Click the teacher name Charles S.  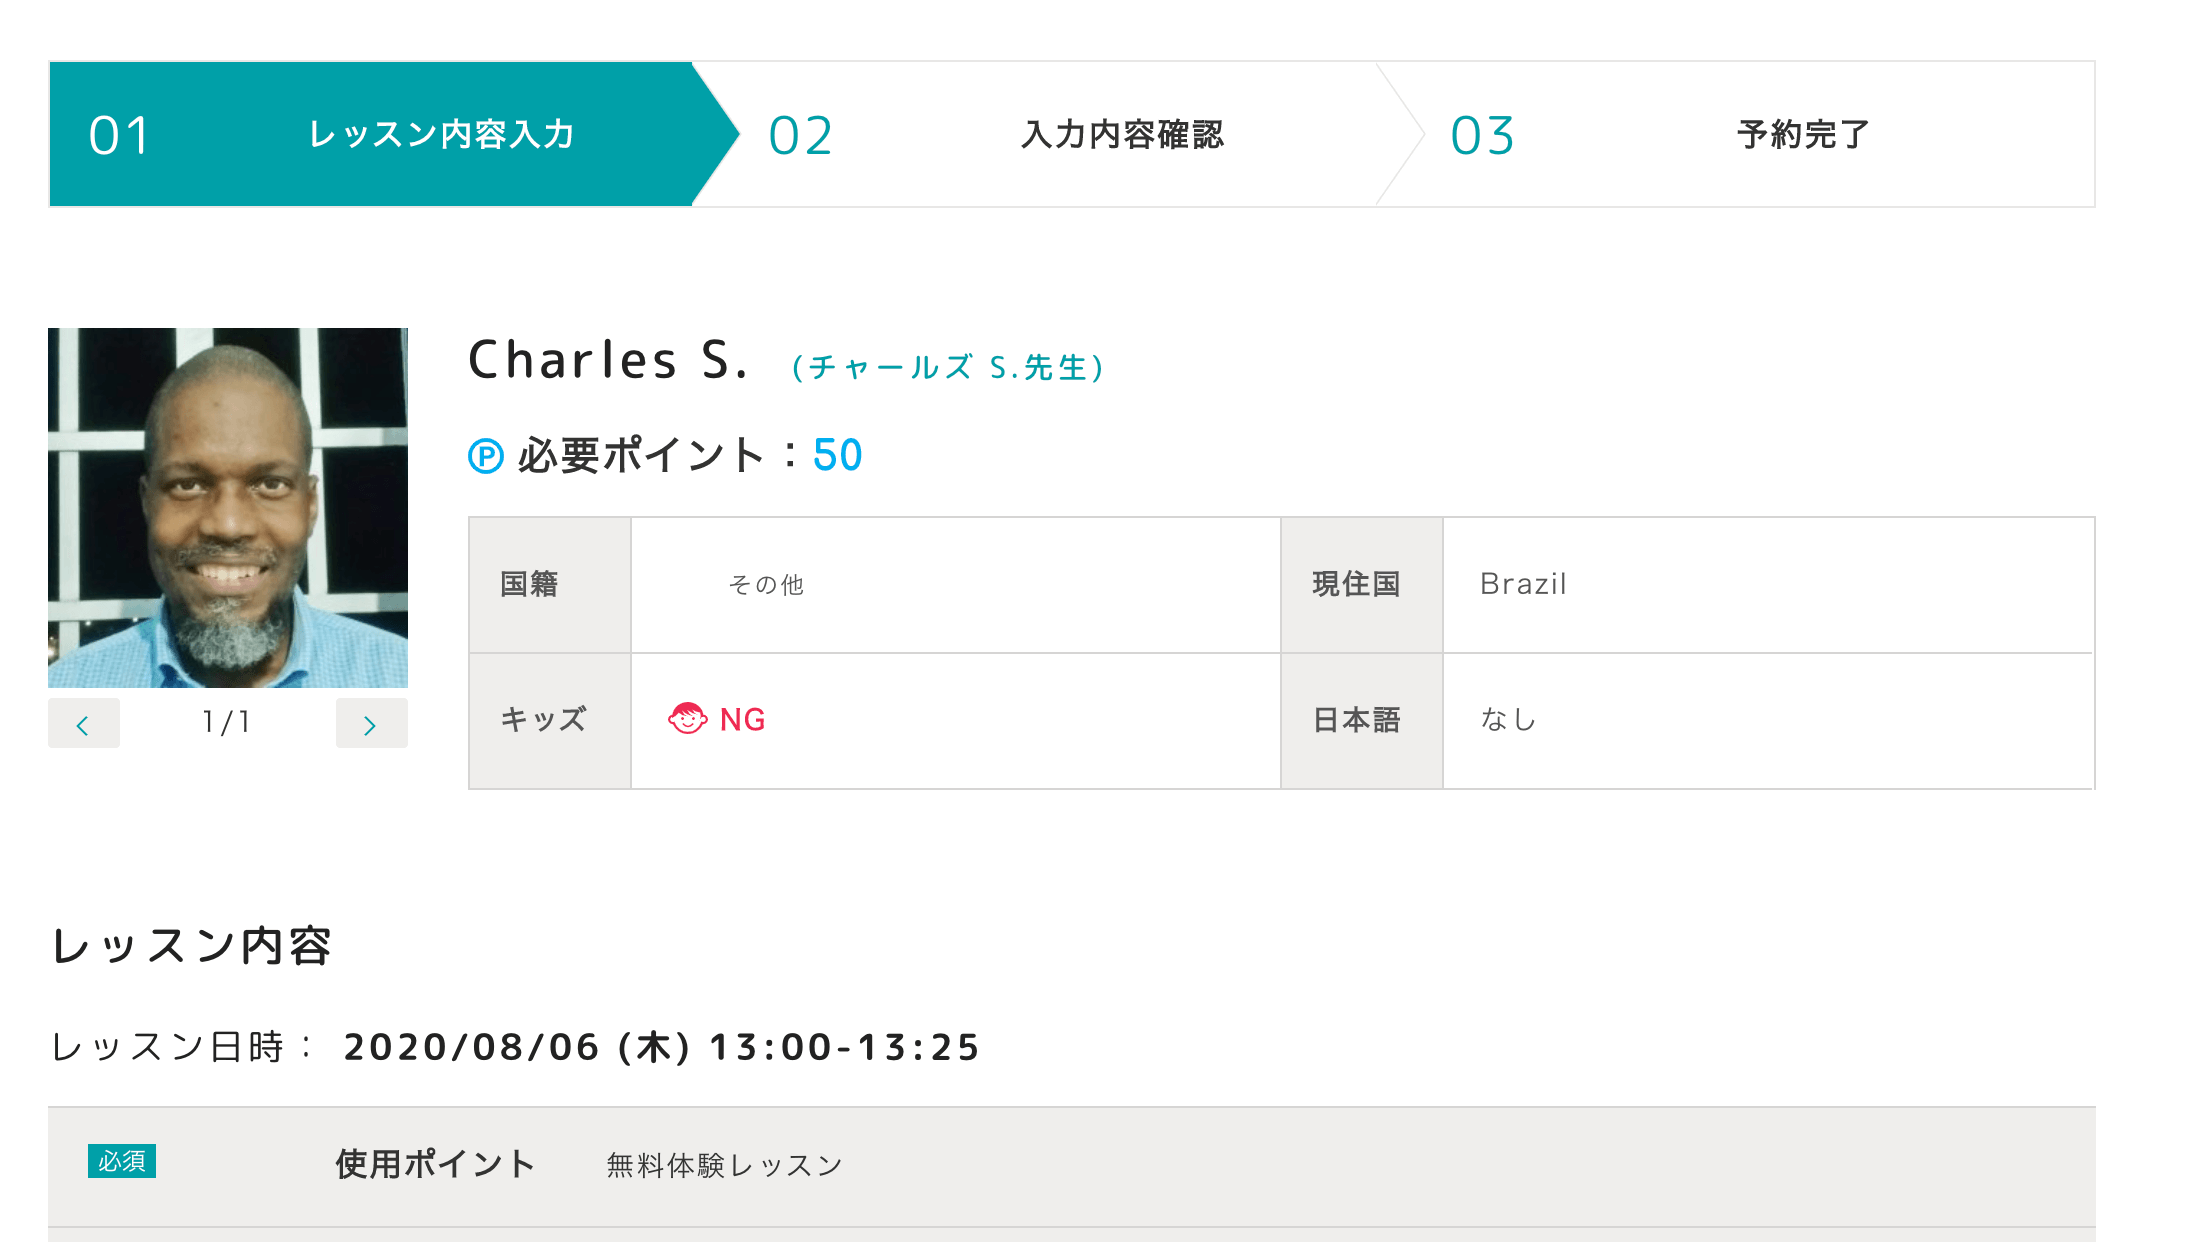pos(608,361)
